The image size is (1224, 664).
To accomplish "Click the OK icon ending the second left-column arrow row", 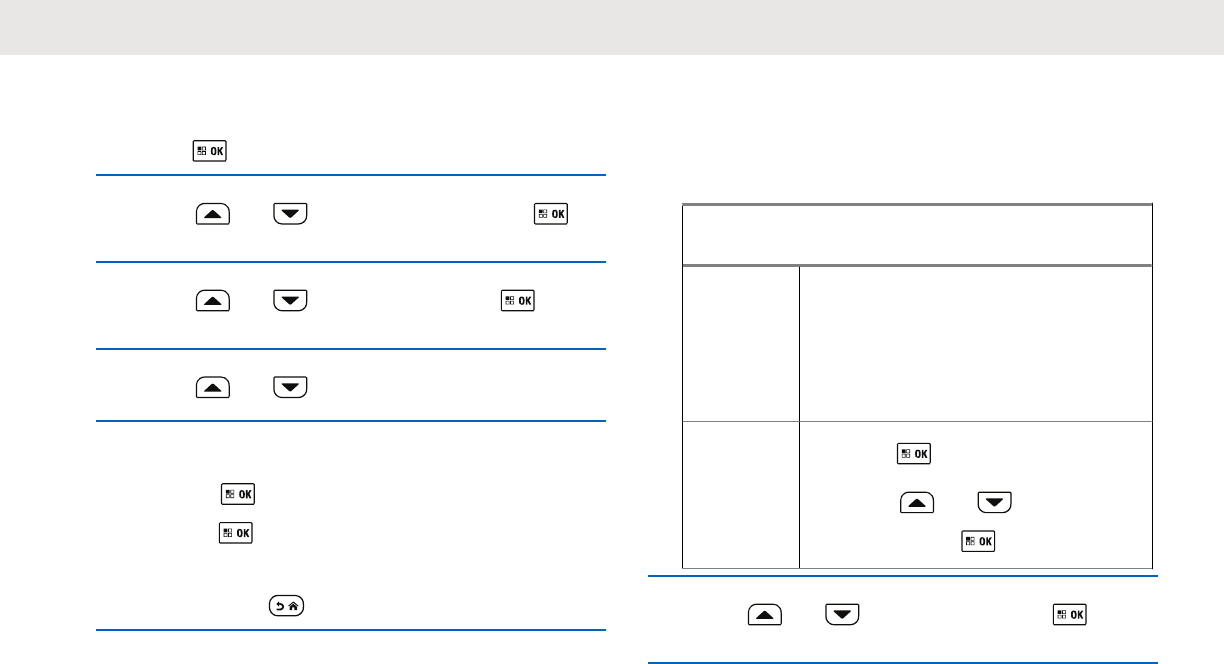I will click(x=519, y=299).
